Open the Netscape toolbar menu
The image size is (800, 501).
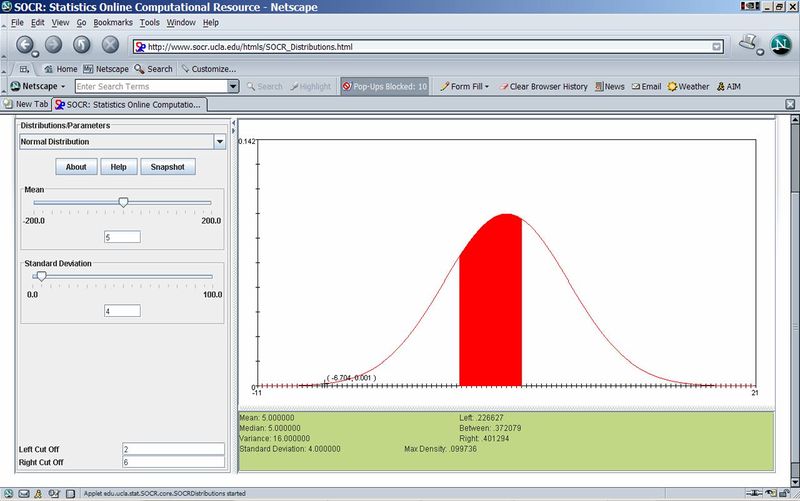click(38, 86)
